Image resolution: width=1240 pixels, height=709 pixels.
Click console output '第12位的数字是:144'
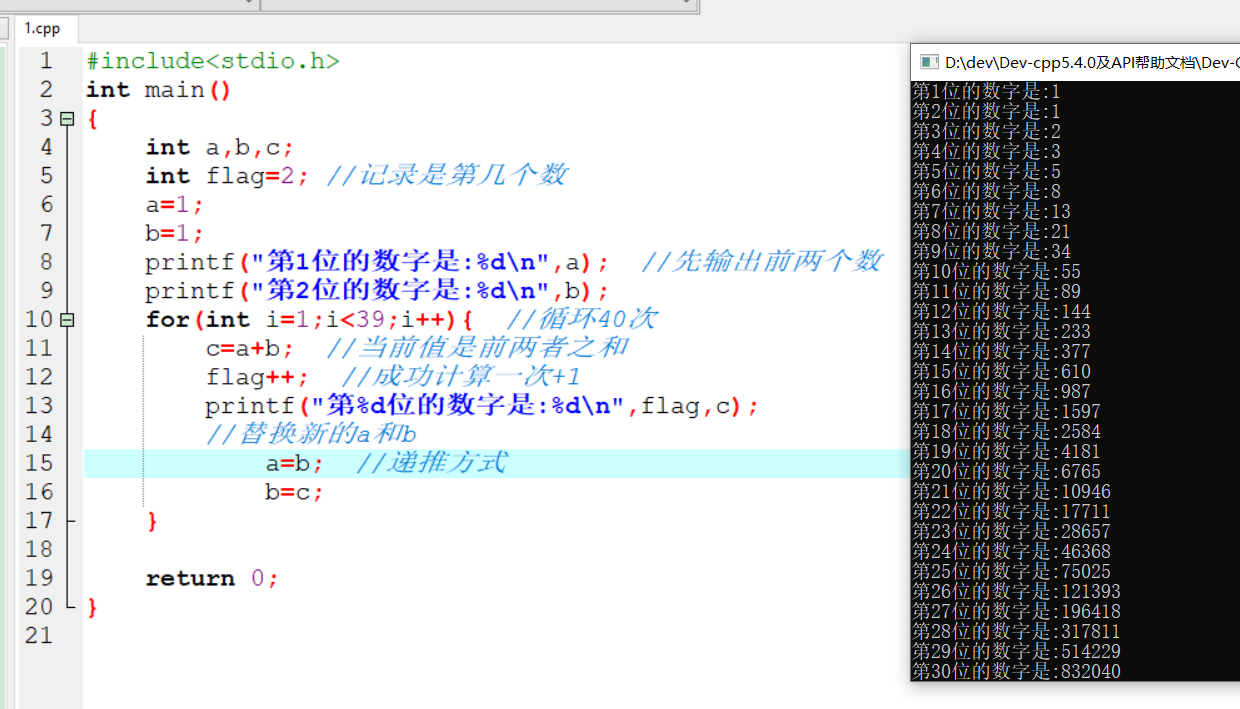(1001, 311)
